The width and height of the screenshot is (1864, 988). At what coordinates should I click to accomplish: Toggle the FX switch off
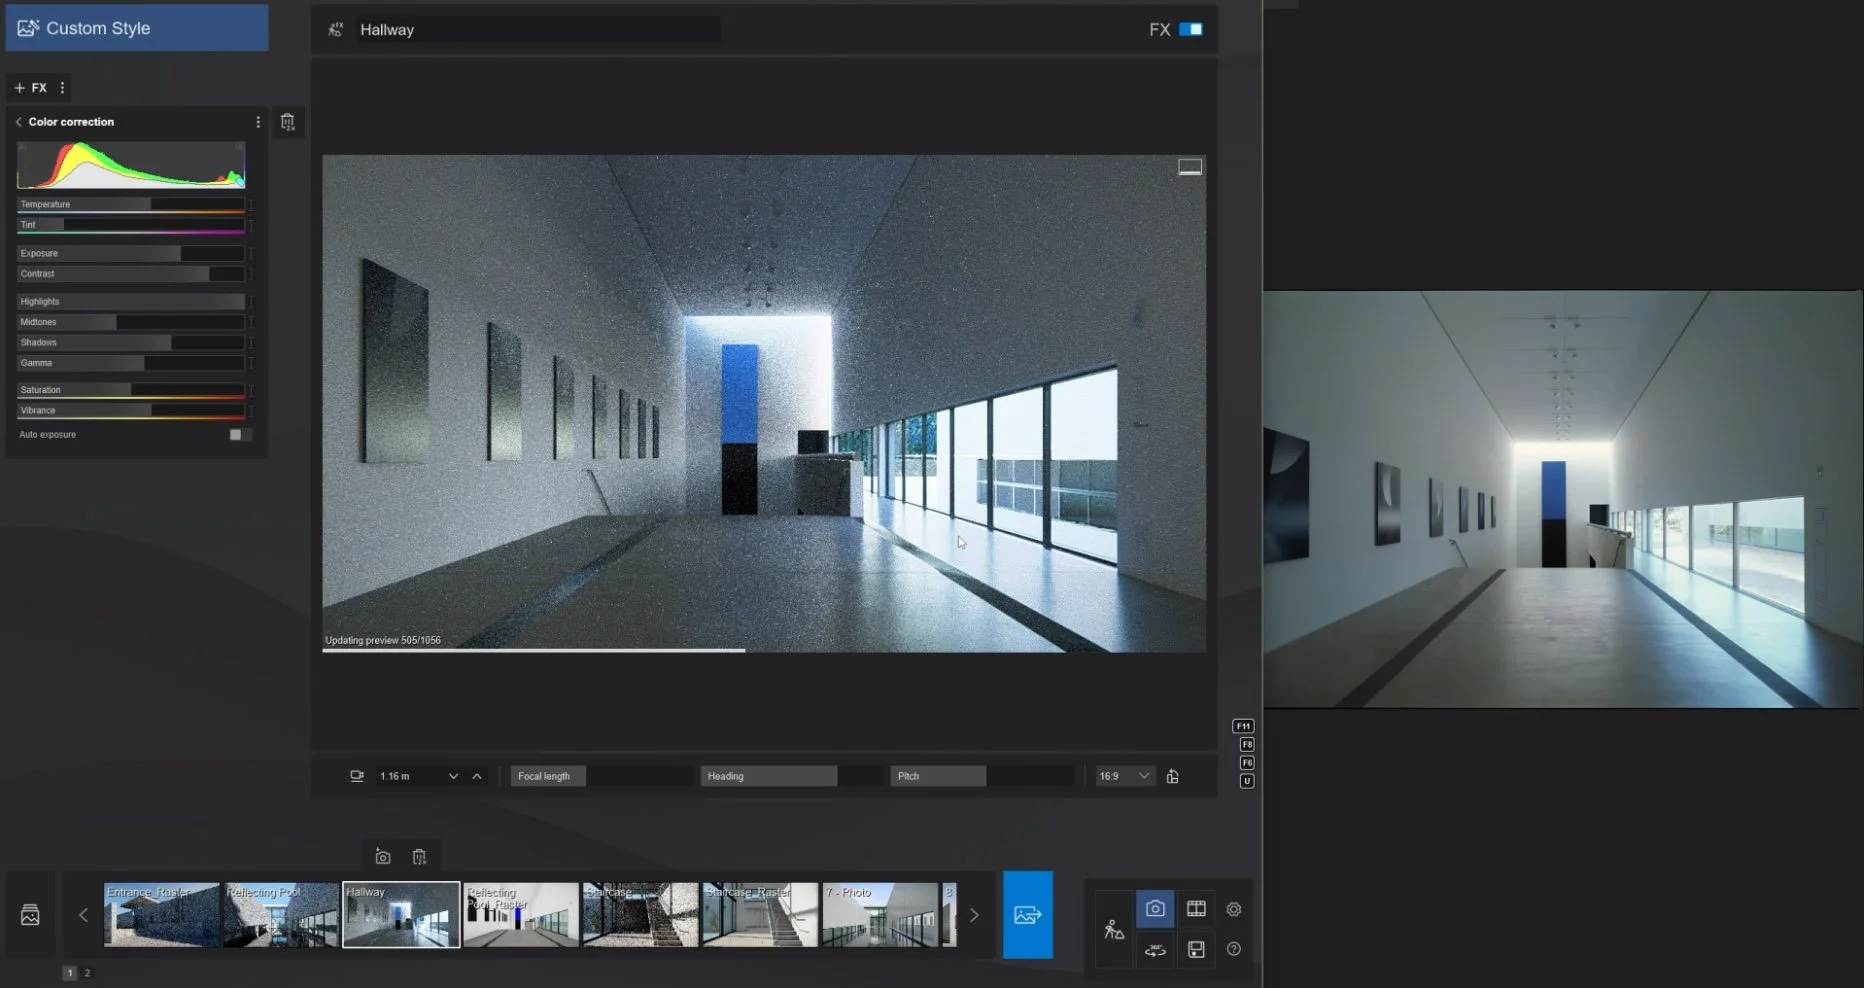1192,29
